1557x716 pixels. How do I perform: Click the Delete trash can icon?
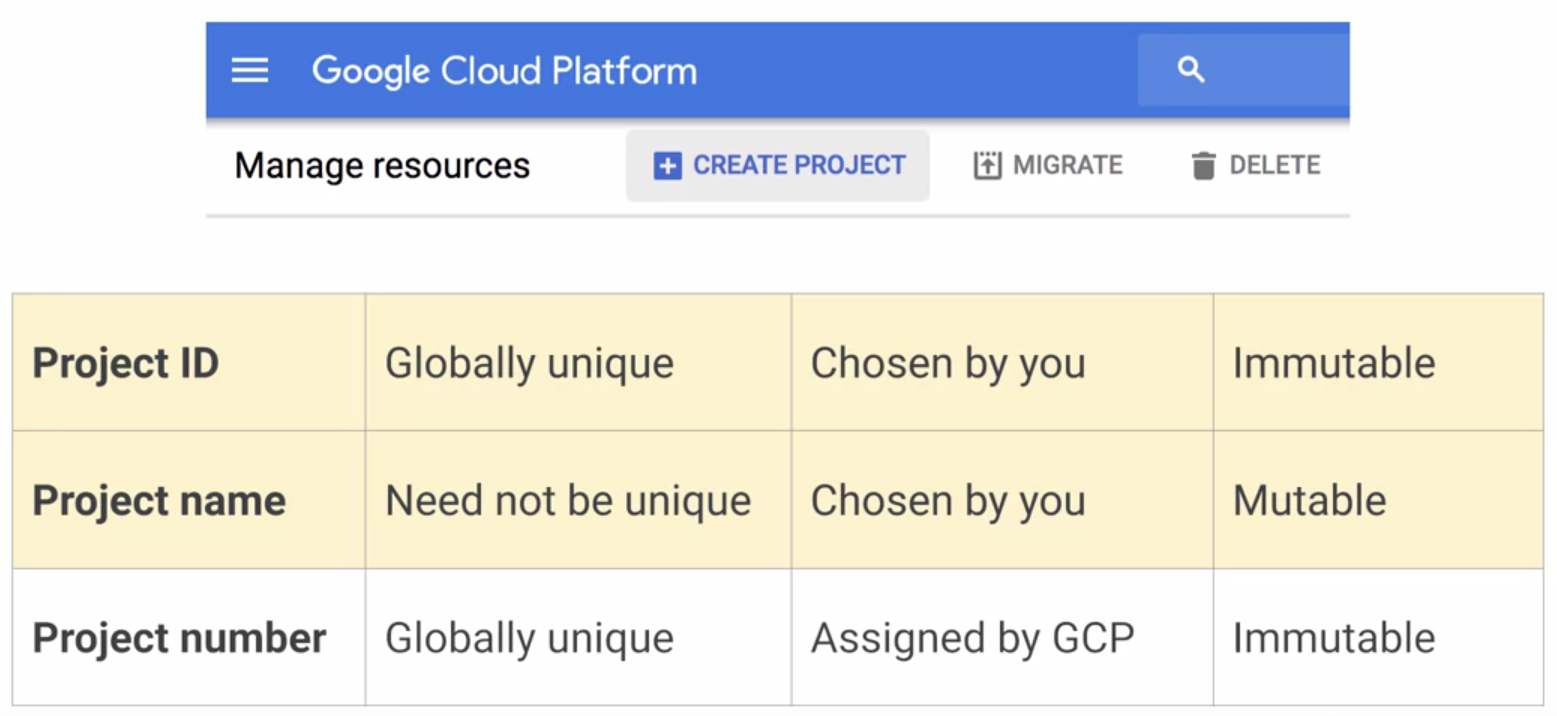tap(1203, 166)
